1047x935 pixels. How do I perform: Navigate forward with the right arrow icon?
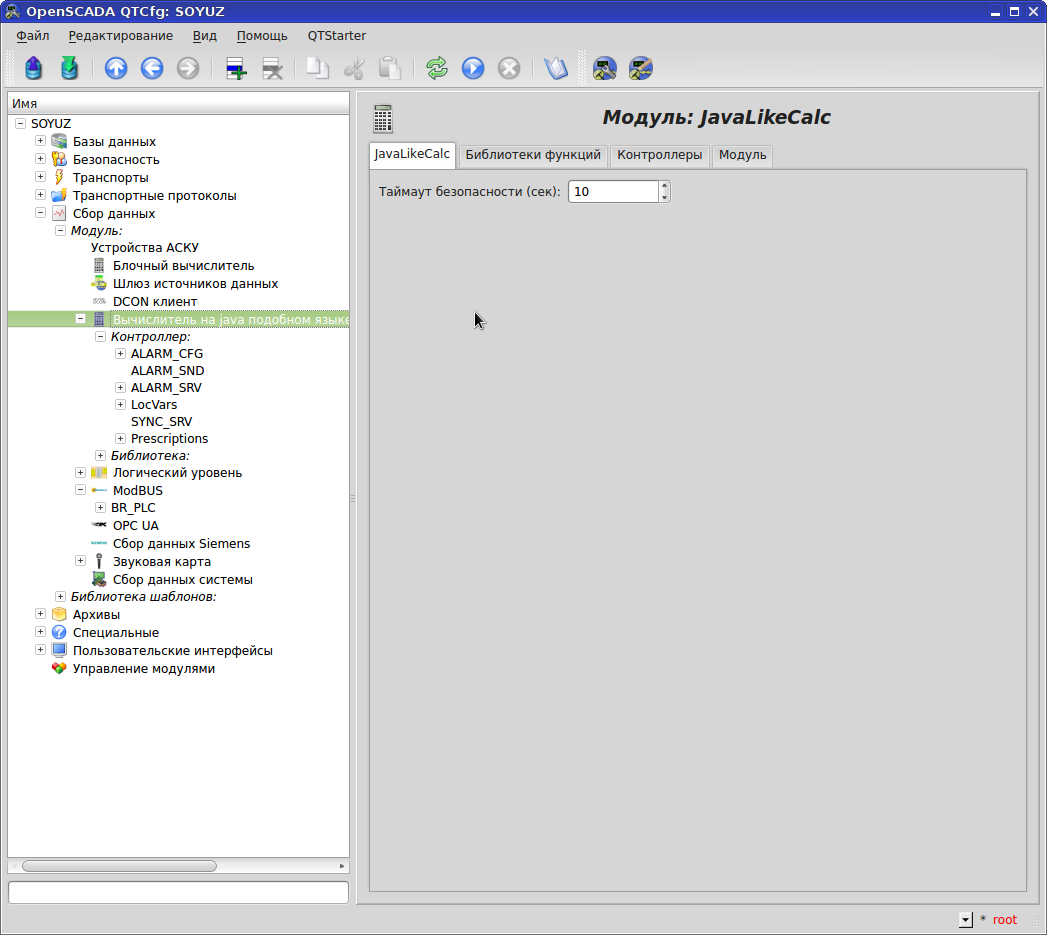[x=188, y=68]
